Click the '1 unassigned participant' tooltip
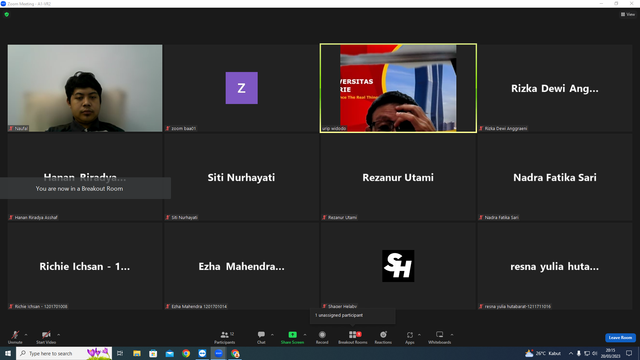 pos(353,316)
